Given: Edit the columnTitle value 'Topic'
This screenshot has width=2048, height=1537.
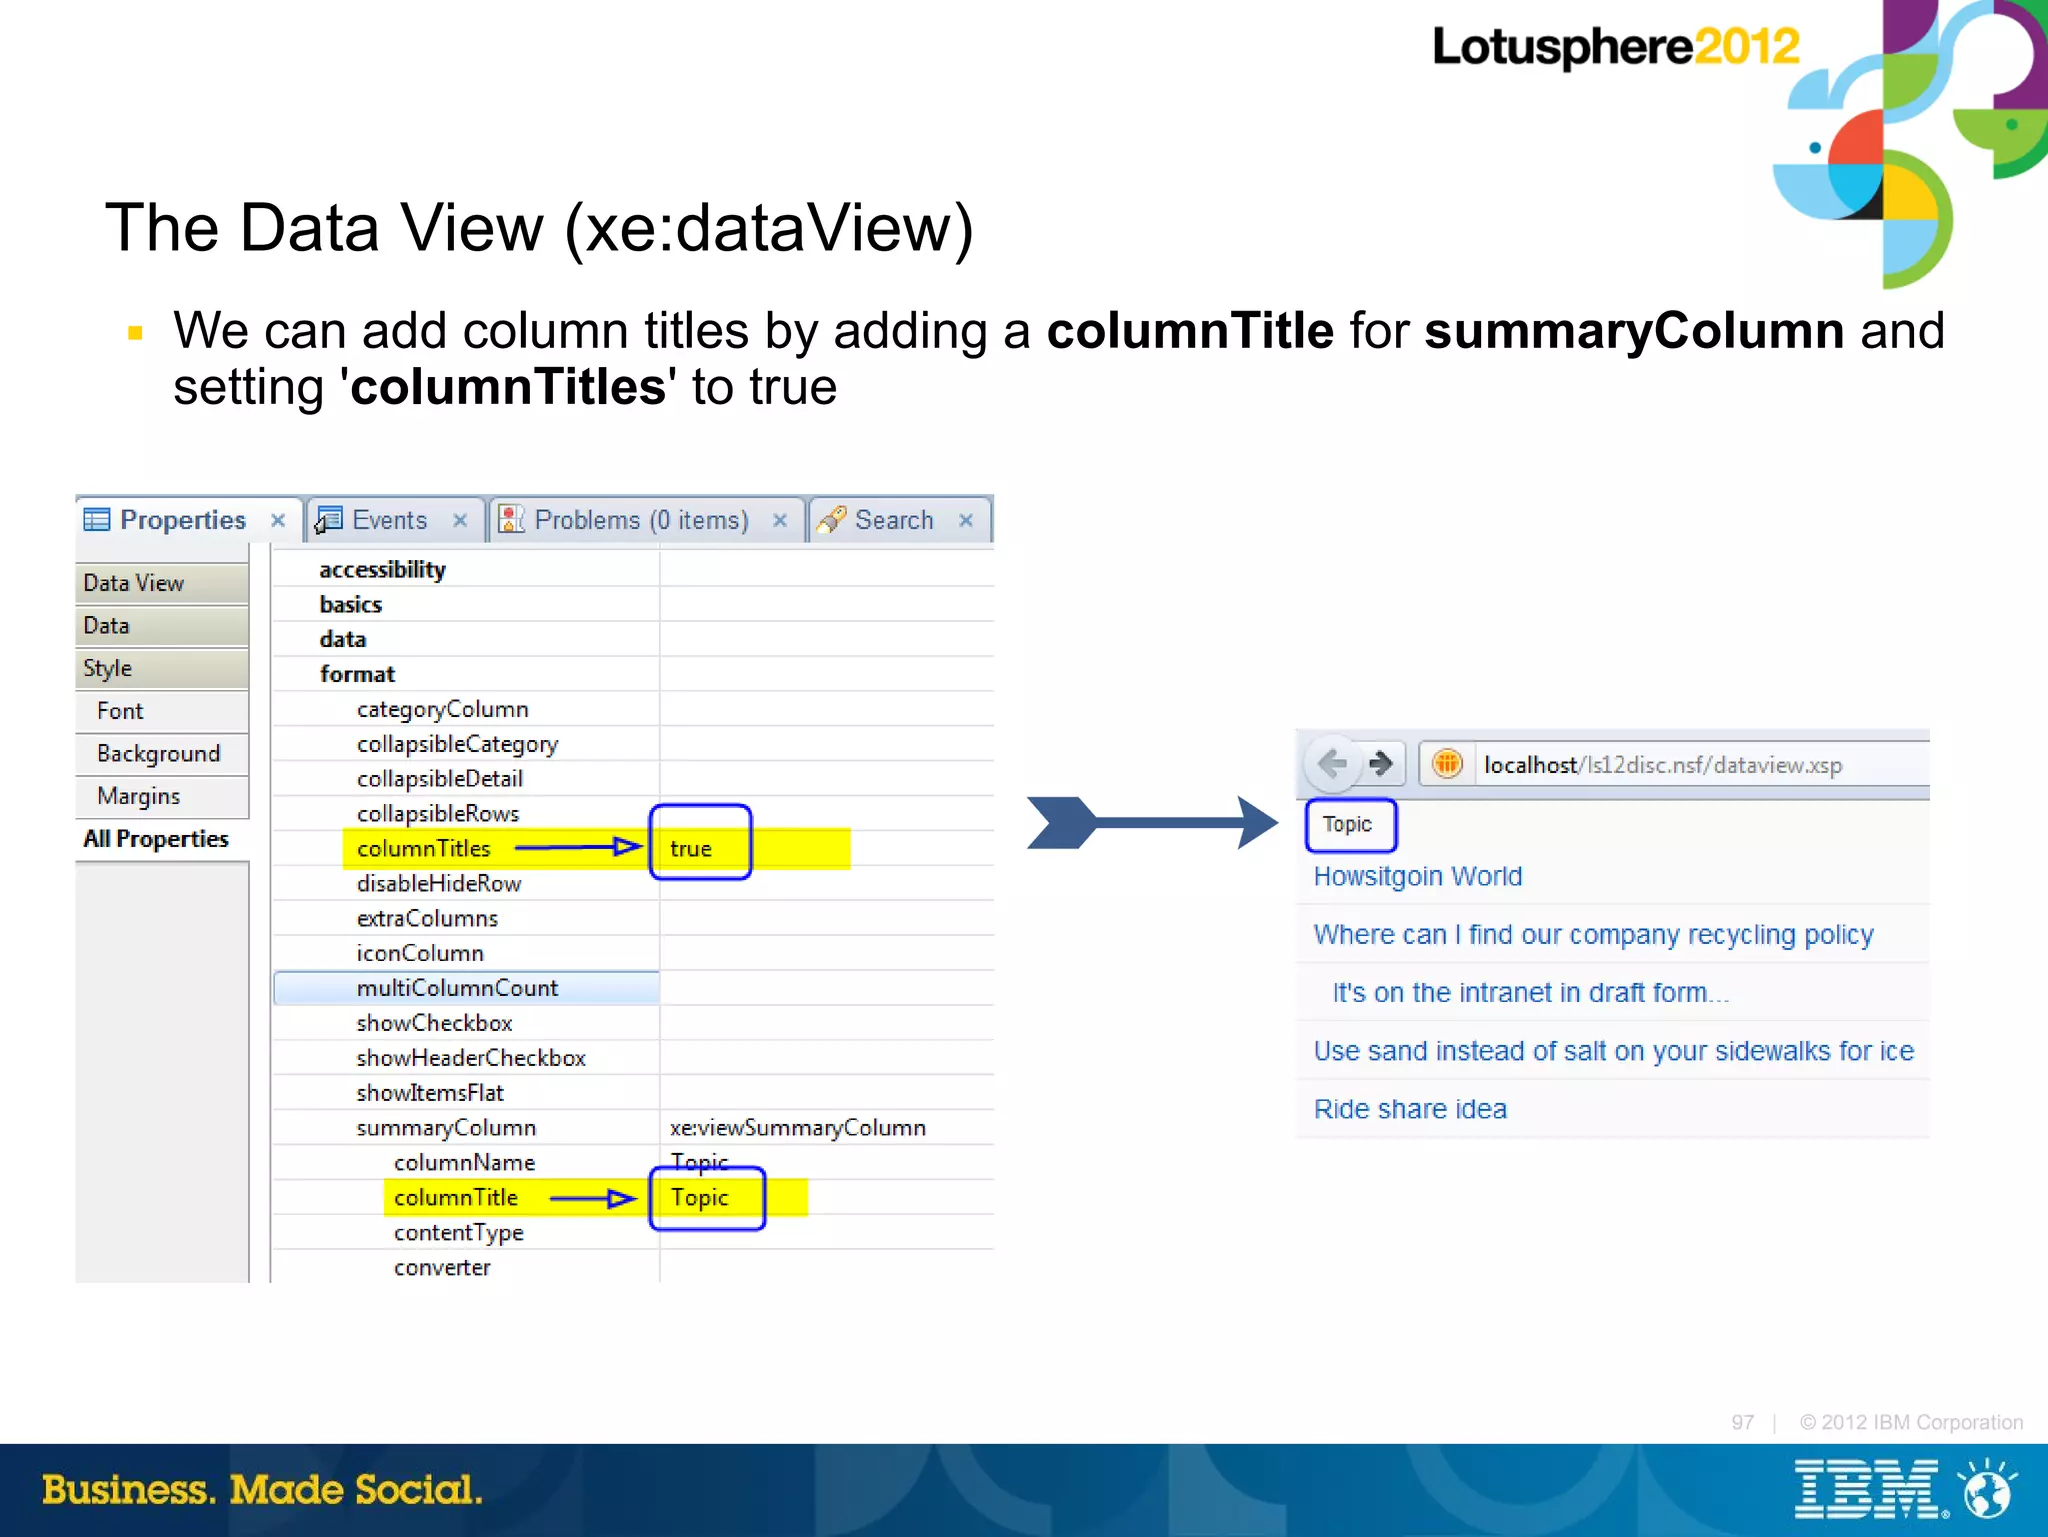Looking at the screenshot, I should point(699,1198).
